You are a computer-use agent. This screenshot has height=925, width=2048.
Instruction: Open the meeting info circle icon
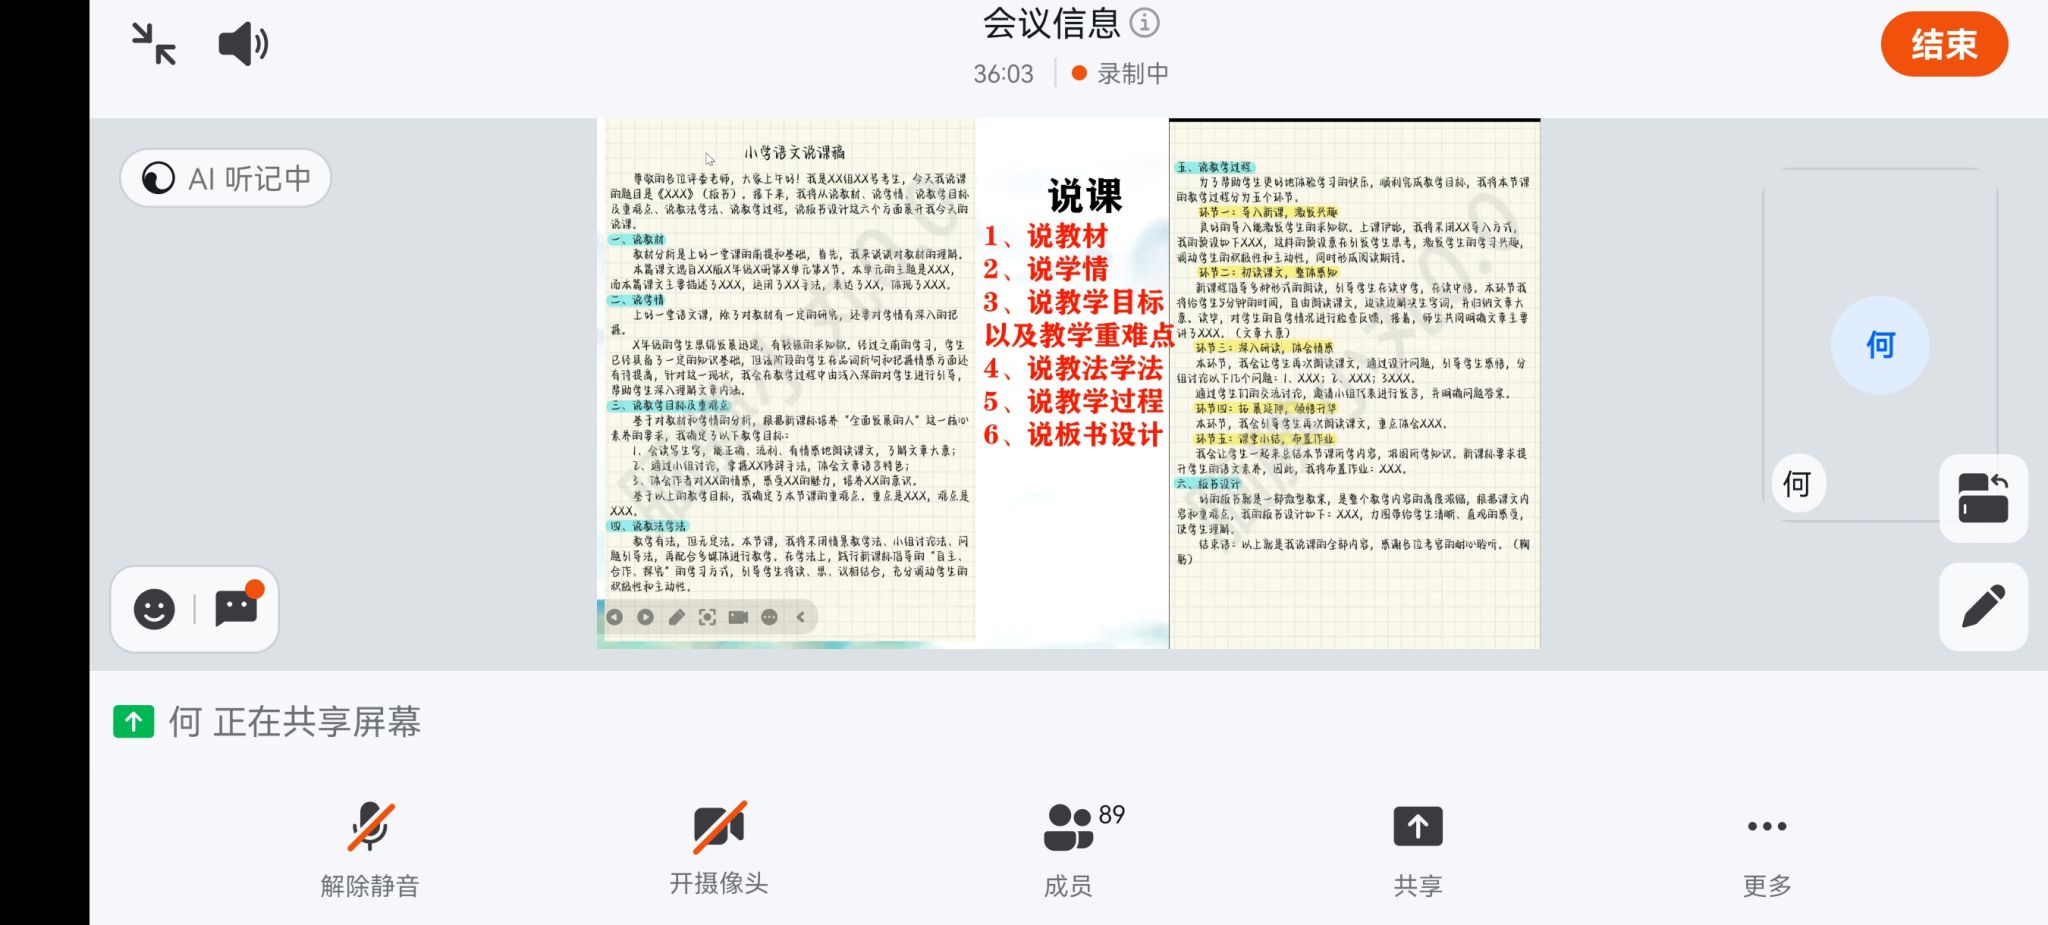pyautogui.click(x=1144, y=22)
